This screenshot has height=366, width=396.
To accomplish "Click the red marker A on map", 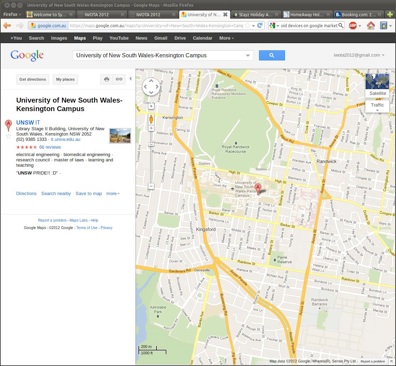I will 257,188.
